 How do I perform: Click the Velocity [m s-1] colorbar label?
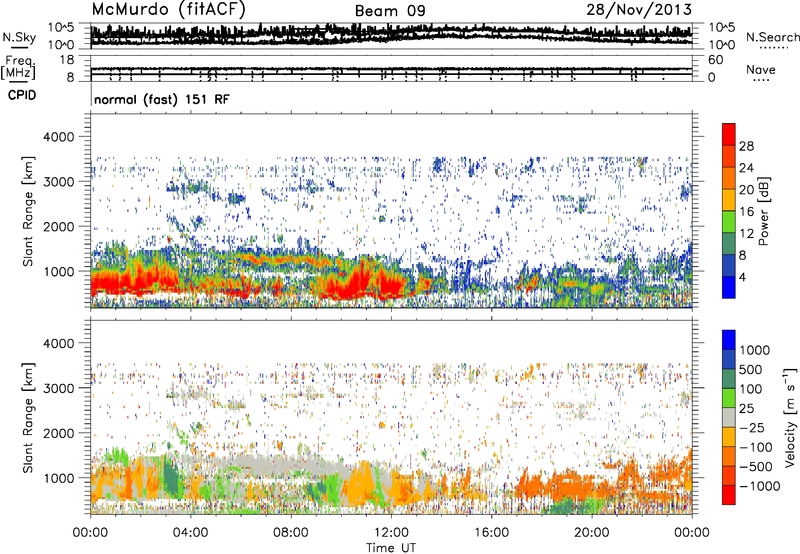(790, 417)
